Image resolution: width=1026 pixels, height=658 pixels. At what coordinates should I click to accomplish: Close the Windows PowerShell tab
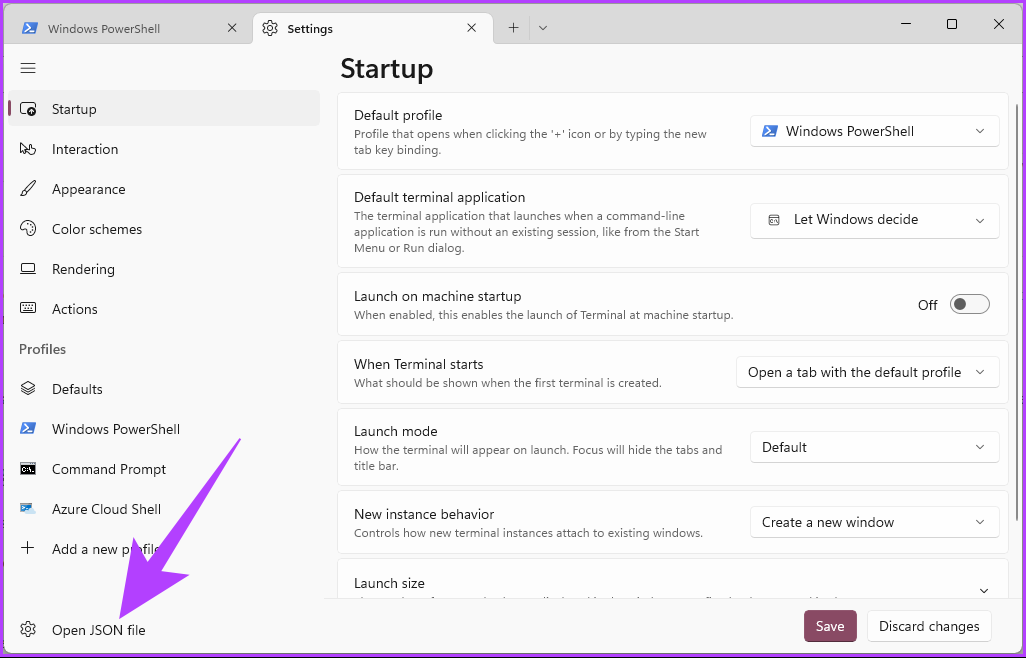click(232, 27)
